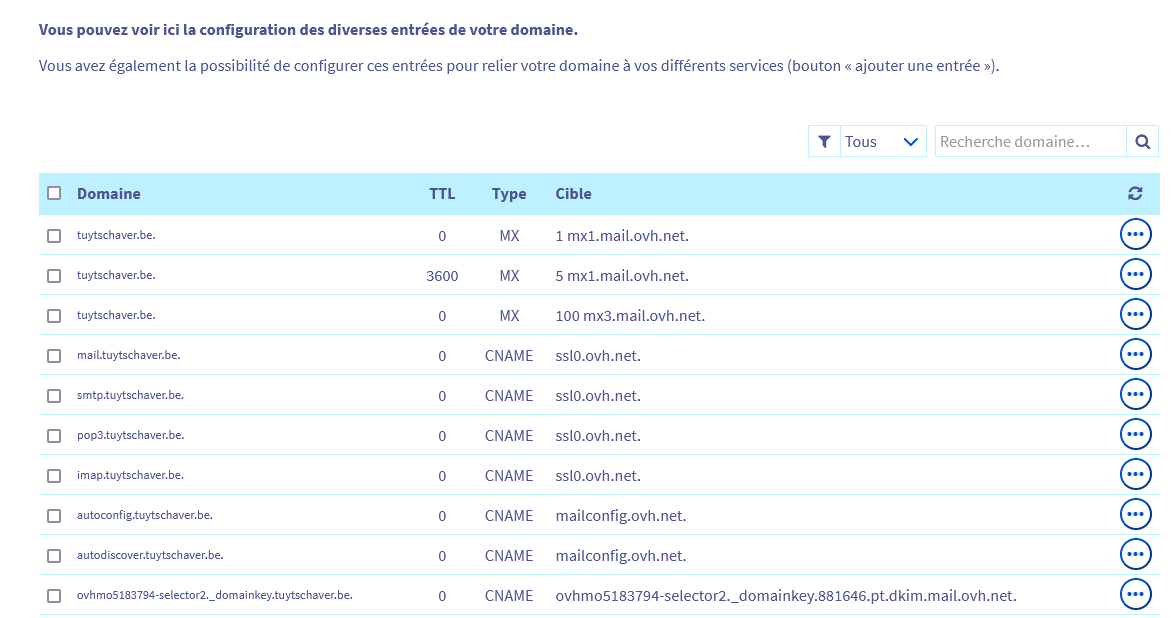This screenshot has width=1176, height=618.
Task: Click the 'TTL' column header
Action: pos(442,194)
